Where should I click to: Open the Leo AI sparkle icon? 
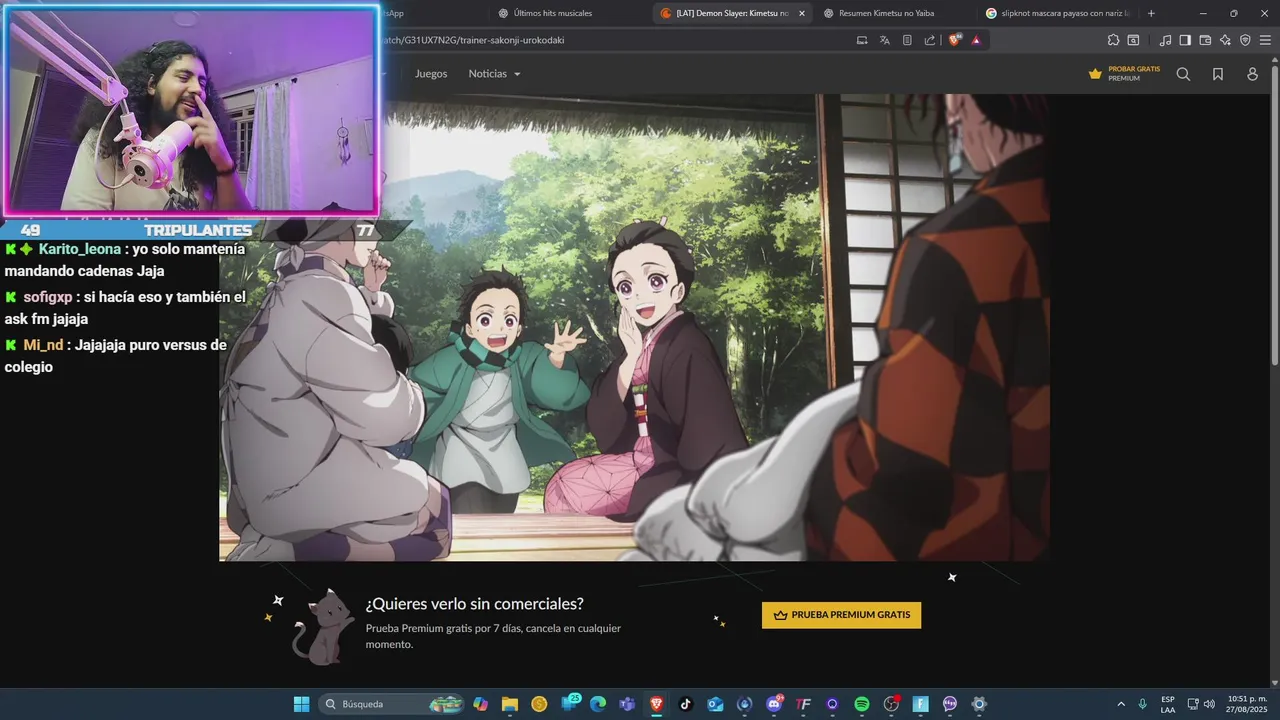1225,40
